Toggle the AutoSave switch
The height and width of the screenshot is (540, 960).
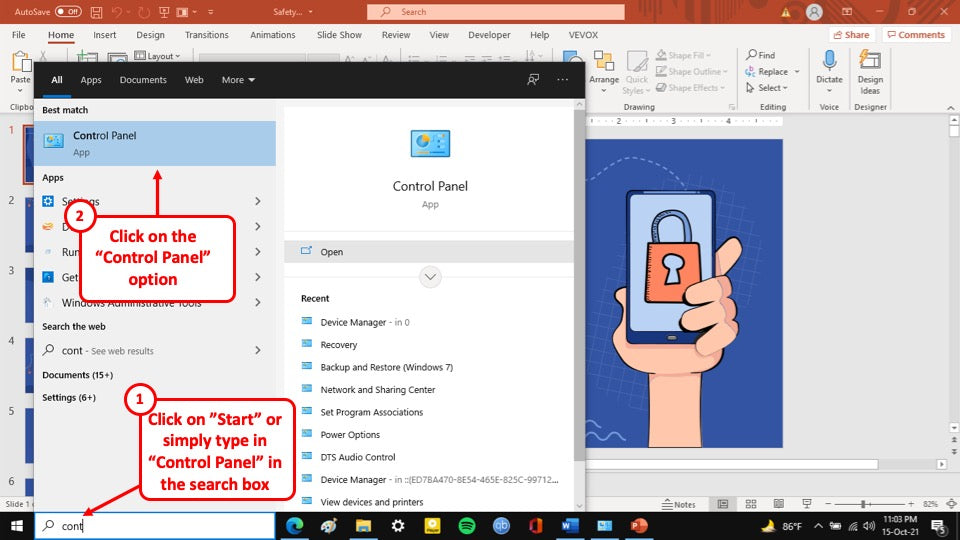pos(68,12)
